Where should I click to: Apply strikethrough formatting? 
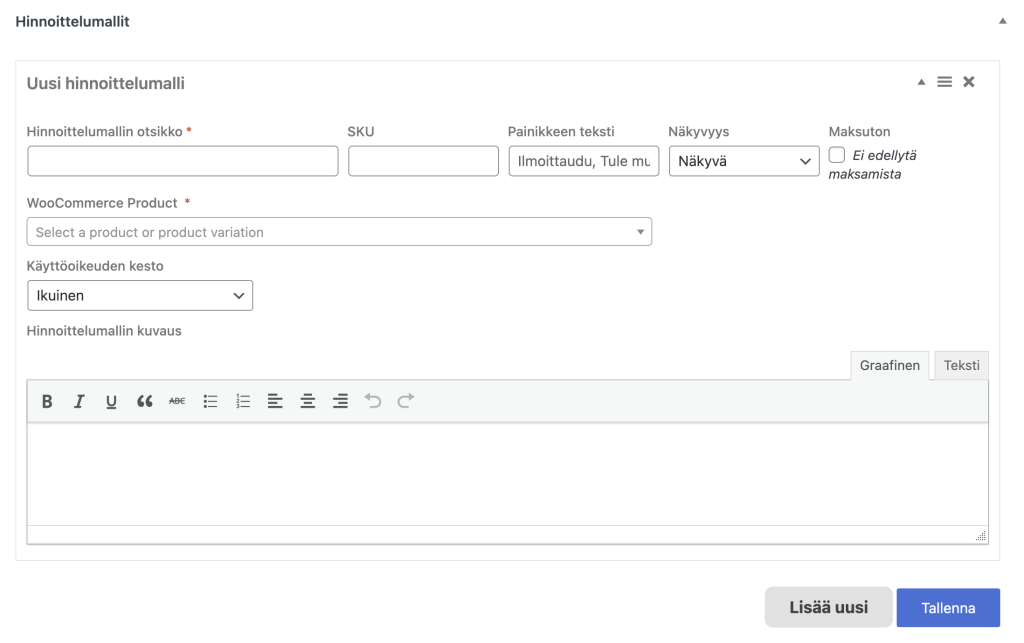click(x=177, y=401)
